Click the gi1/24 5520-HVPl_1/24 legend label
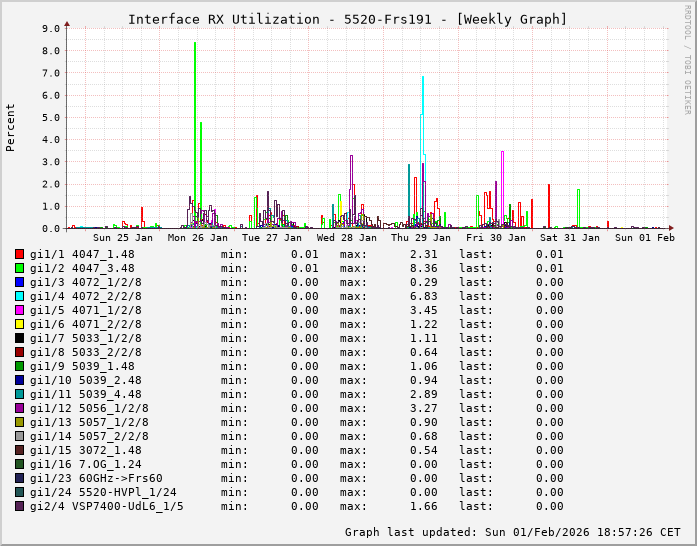 click(103, 492)
